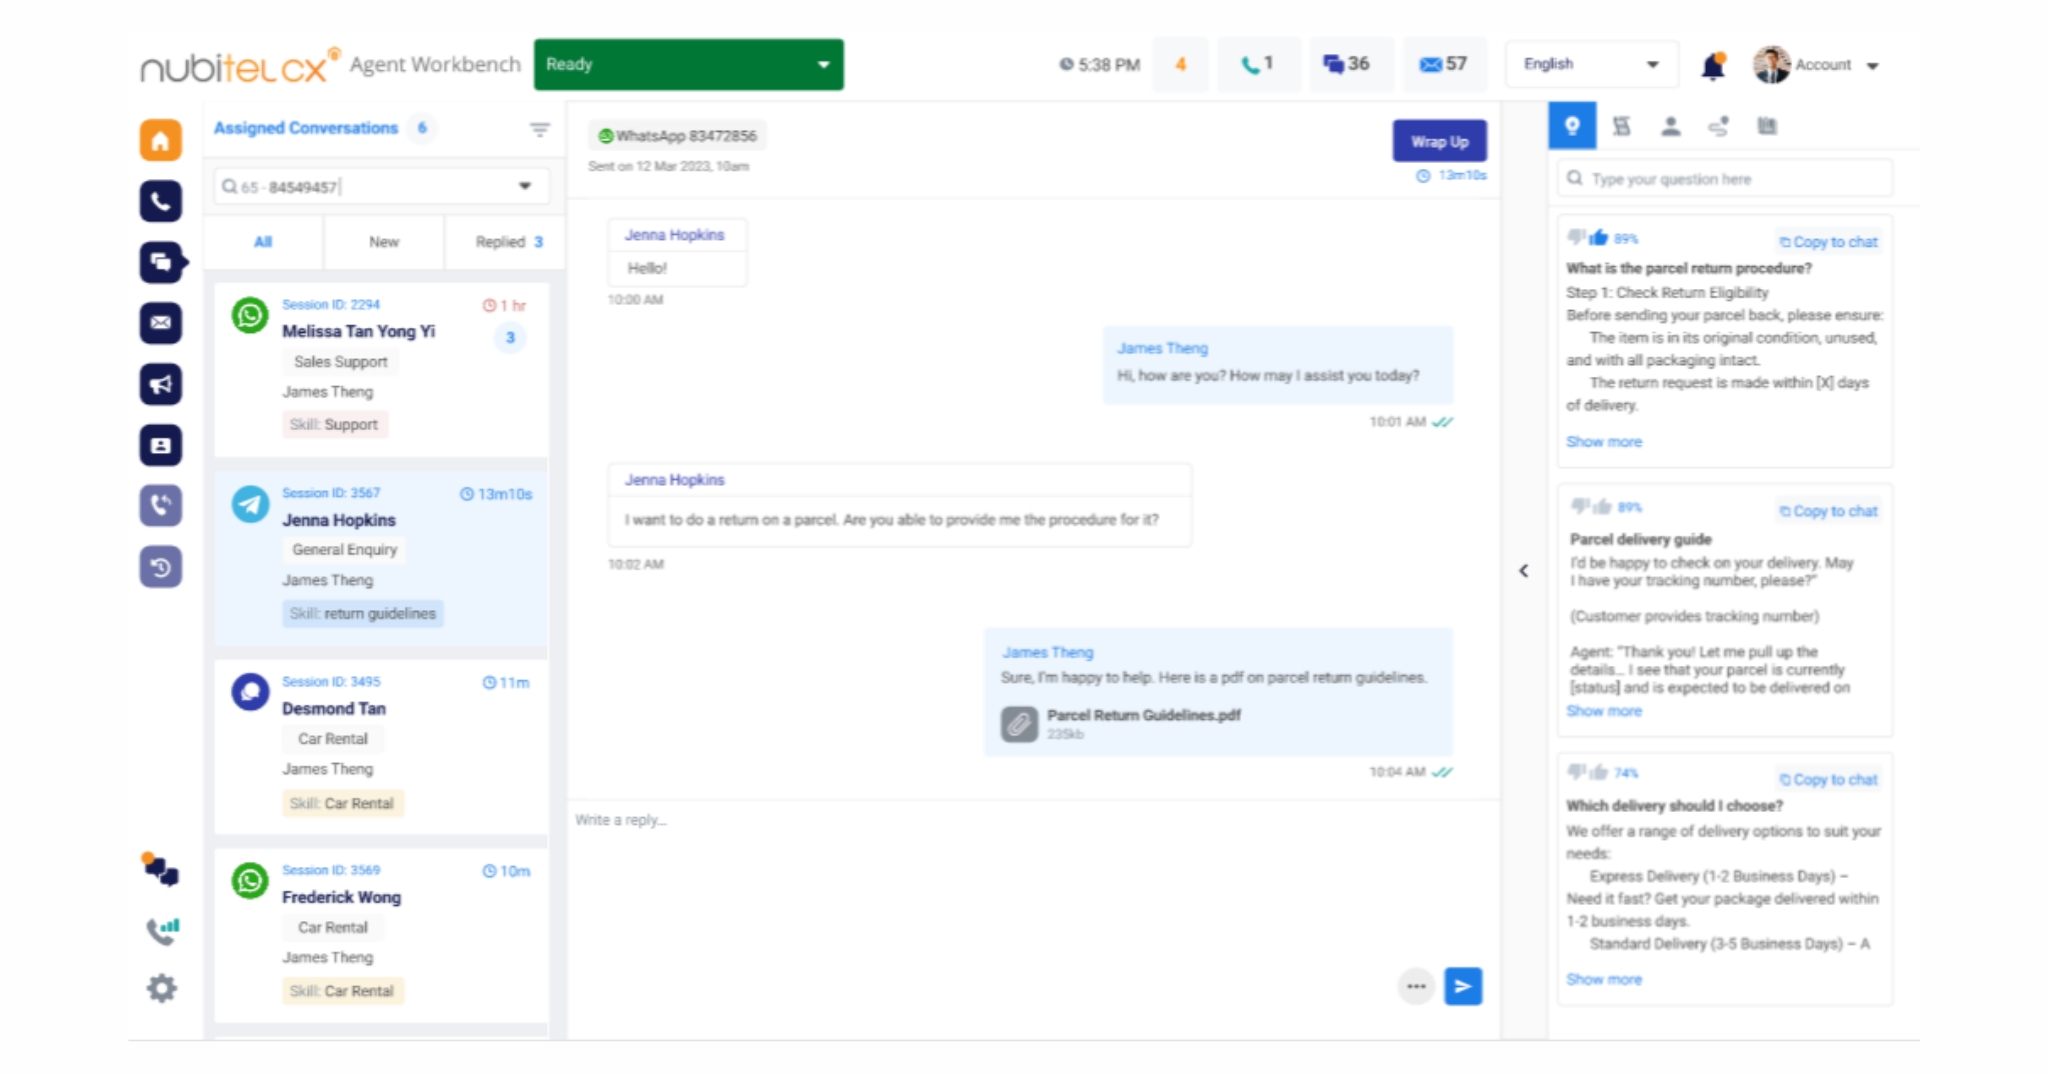Switch to the knowledge base library icon

point(1766,126)
